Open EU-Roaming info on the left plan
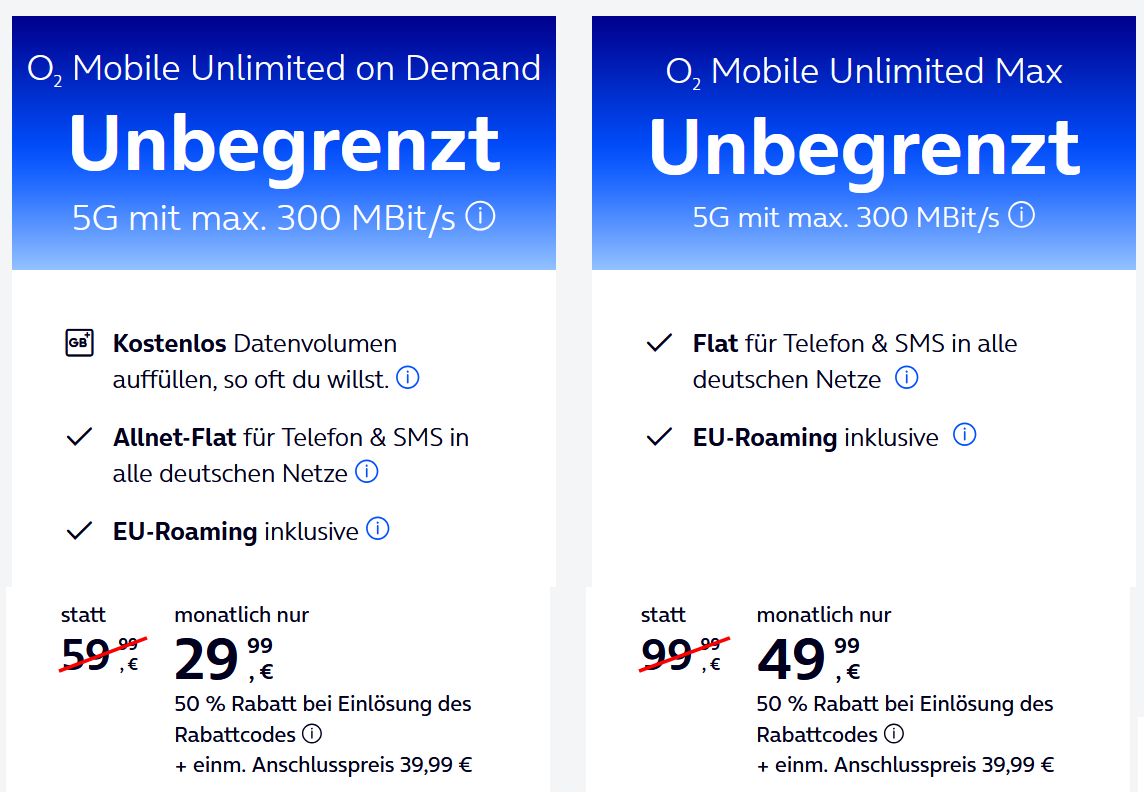The width and height of the screenshot is (1144, 792). [377, 528]
